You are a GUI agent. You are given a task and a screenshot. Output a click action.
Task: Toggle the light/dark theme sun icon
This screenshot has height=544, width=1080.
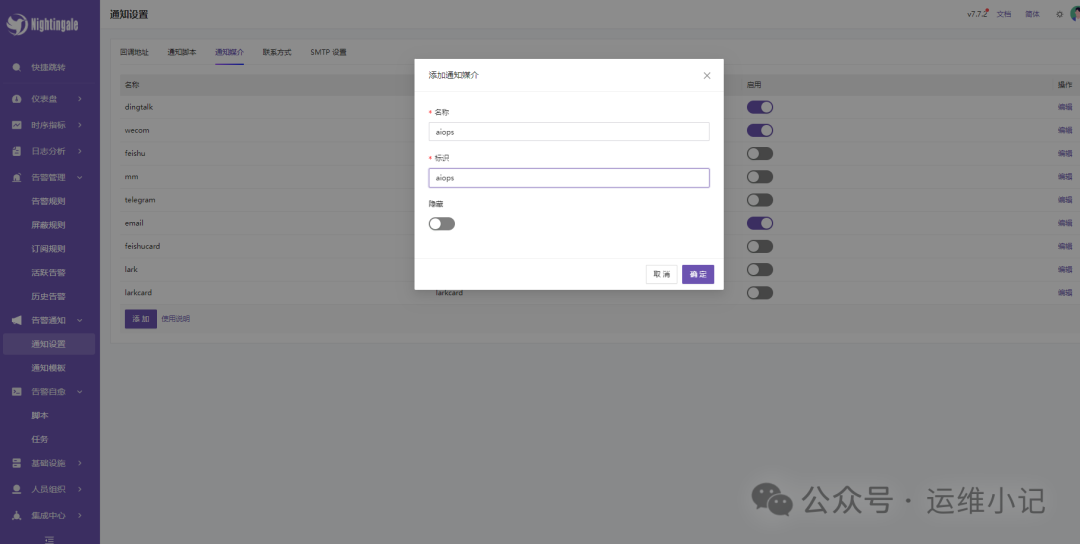tap(1059, 14)
